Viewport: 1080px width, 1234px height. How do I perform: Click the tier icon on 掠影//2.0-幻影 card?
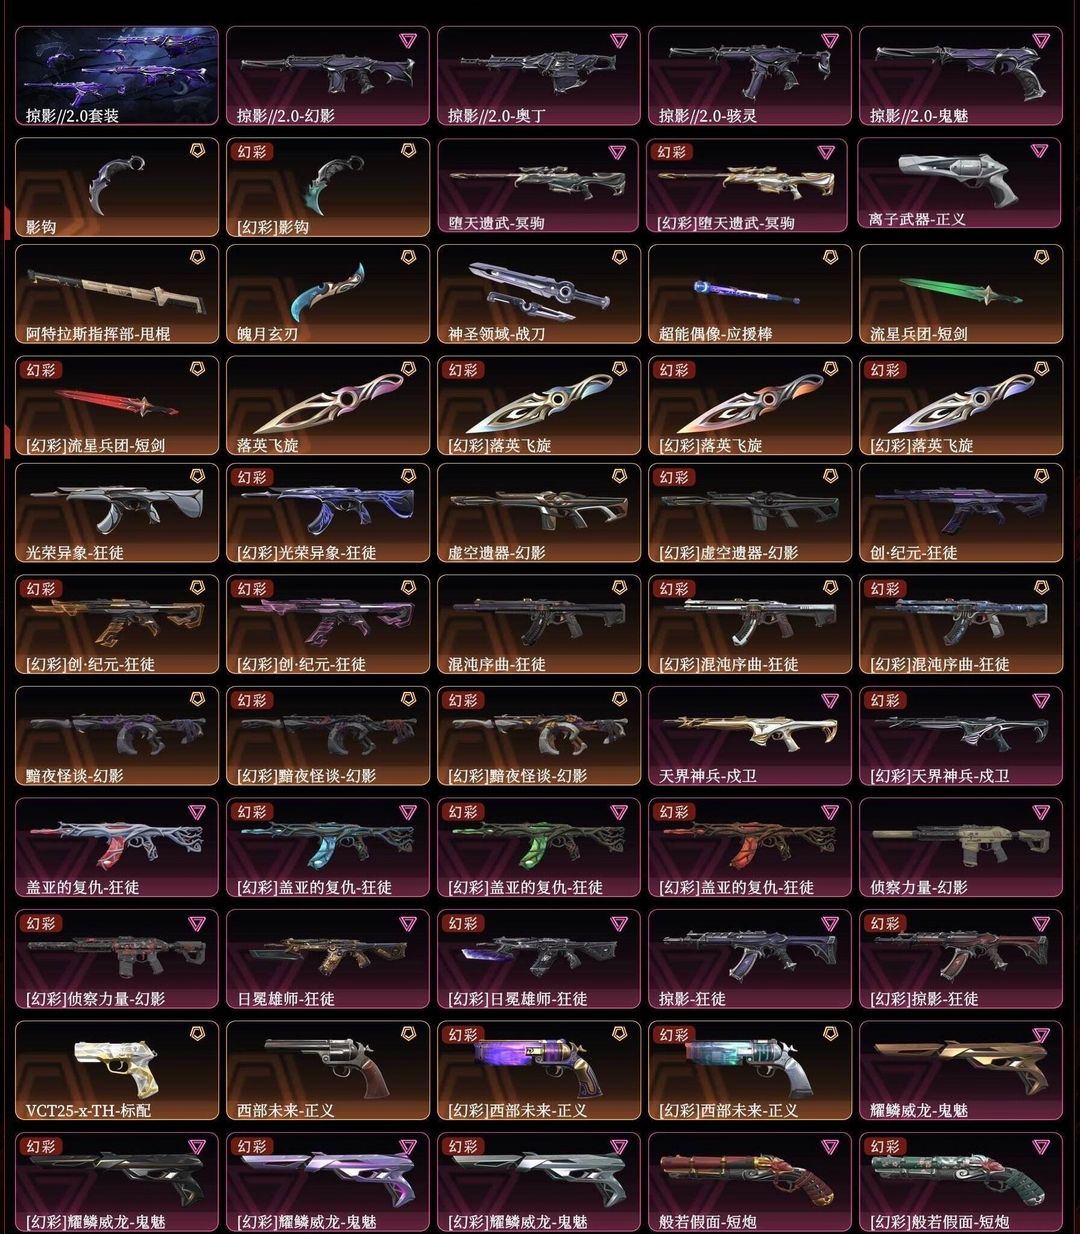[x=407, y=42]
